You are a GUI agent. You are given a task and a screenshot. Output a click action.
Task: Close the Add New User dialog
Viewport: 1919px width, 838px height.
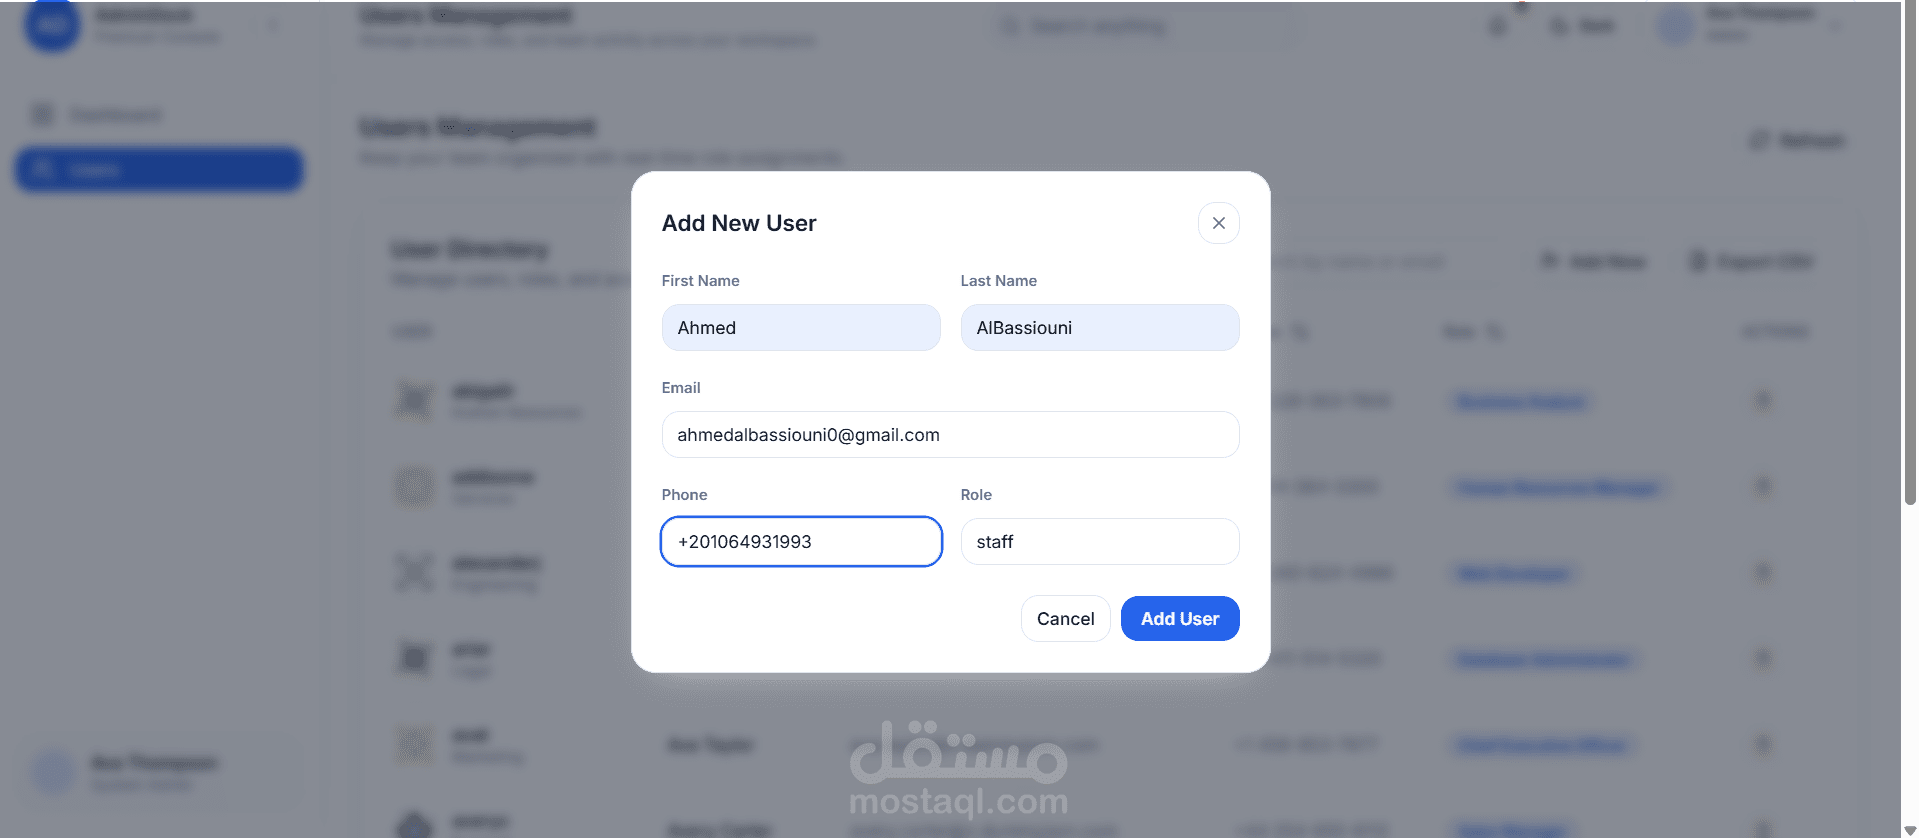(x=1218, y=223)
